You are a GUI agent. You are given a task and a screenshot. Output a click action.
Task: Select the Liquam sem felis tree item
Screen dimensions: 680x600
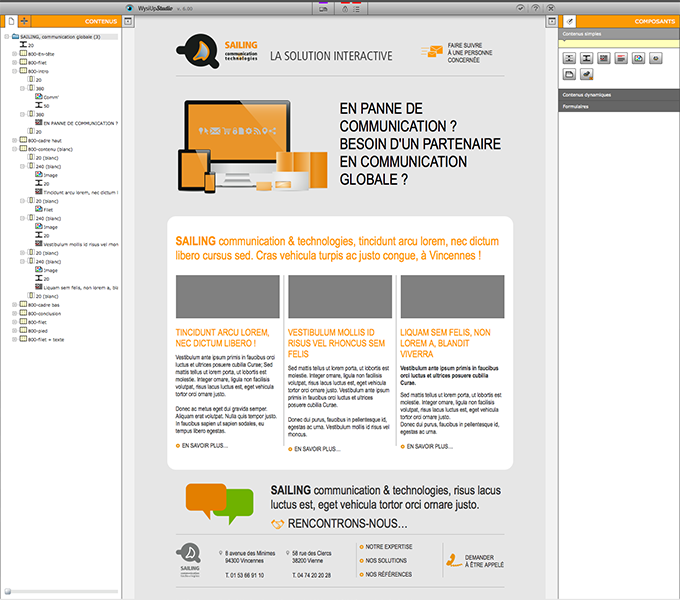76,287
